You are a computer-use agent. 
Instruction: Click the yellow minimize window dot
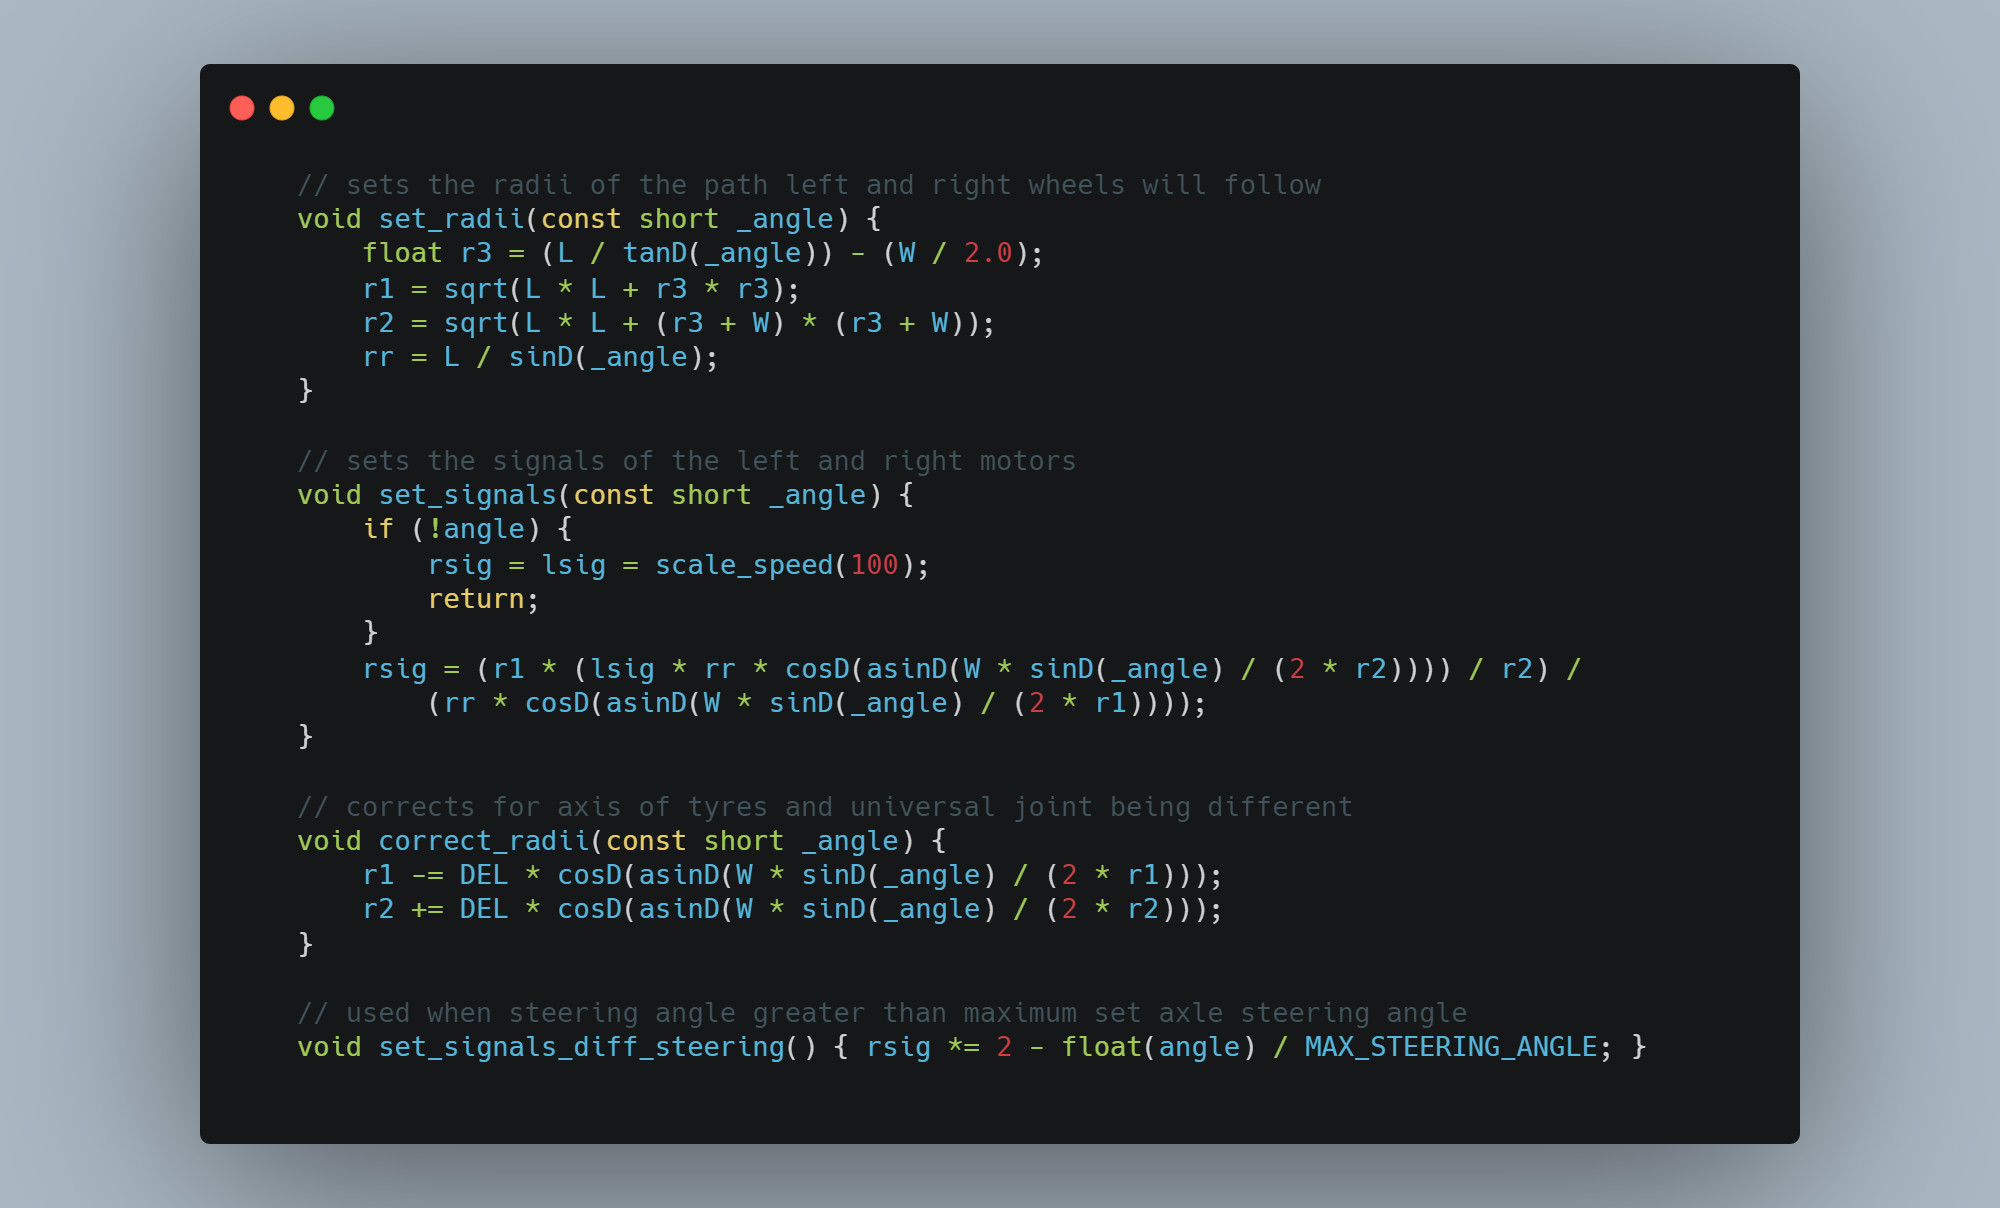click(282, 108)
